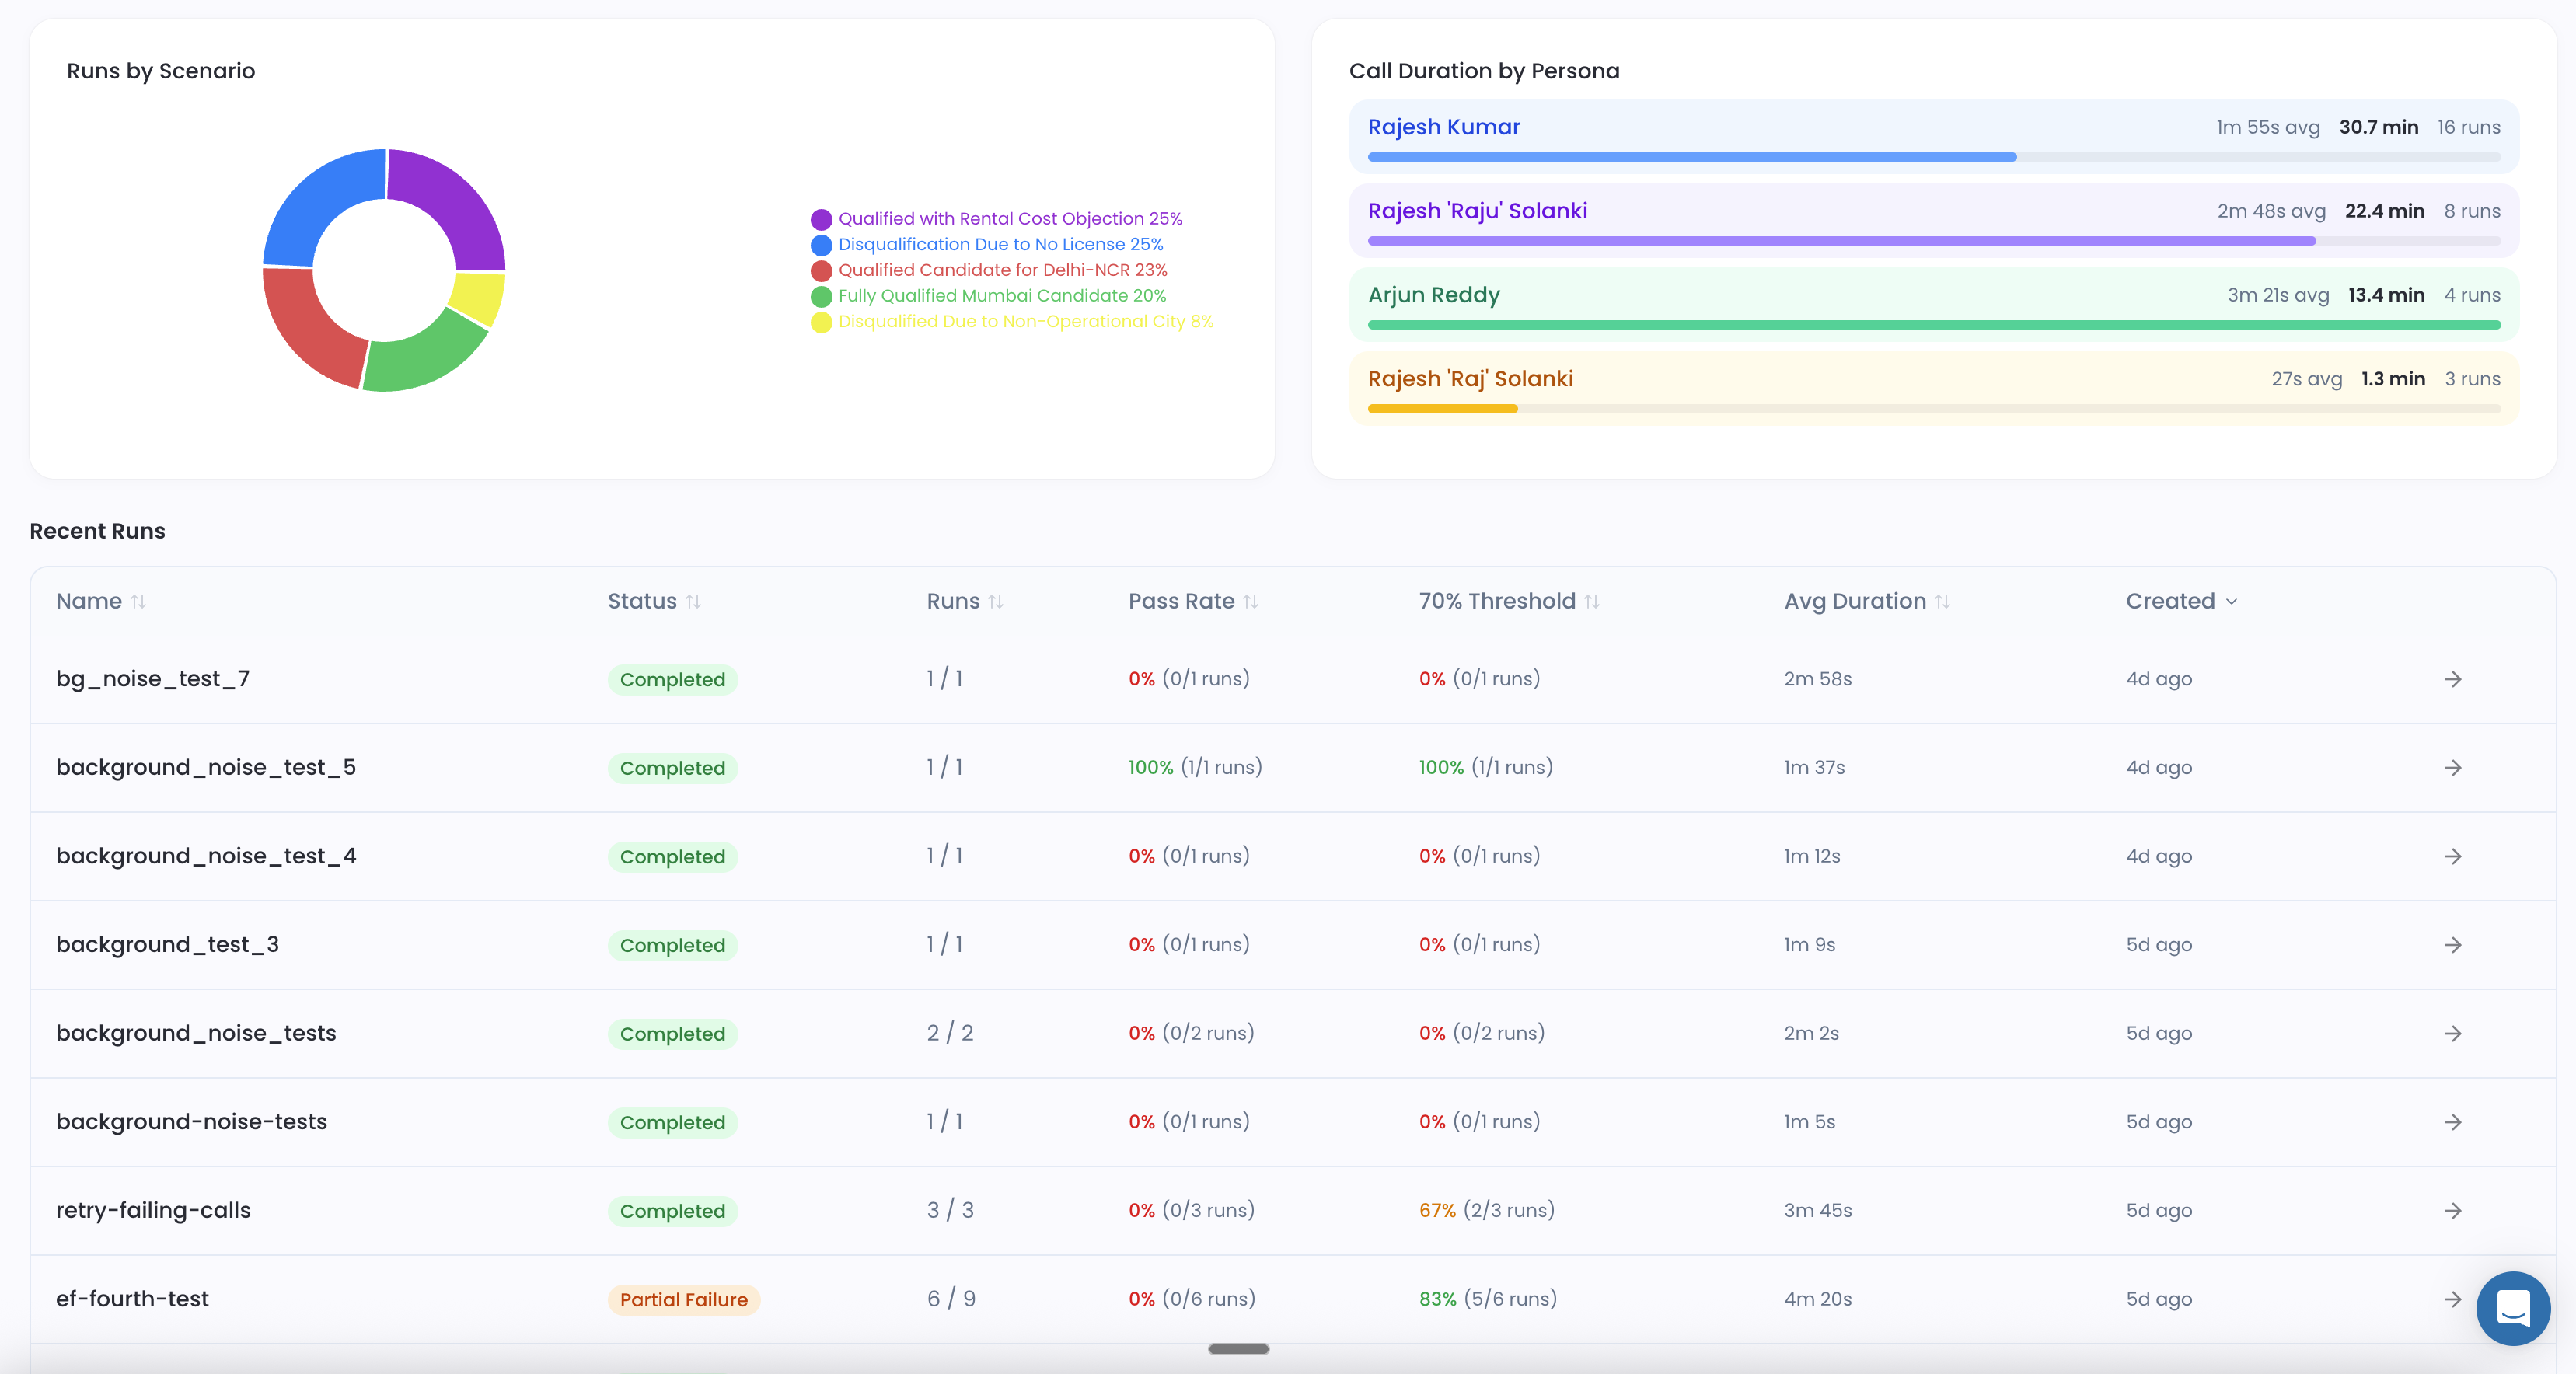Viewport: 2576px width, 1374px height.
Task: Expand Created column sort chevron
Action: 2232,602
